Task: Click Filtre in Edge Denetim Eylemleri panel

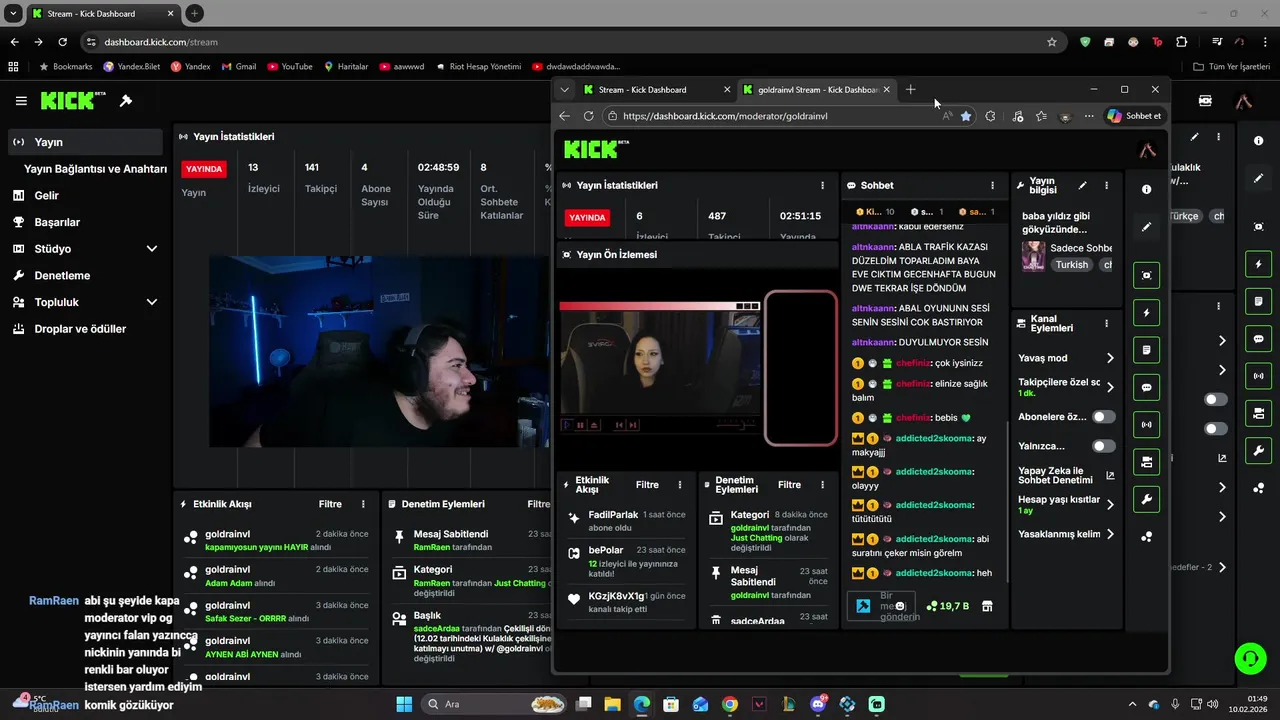Action: 789,485
